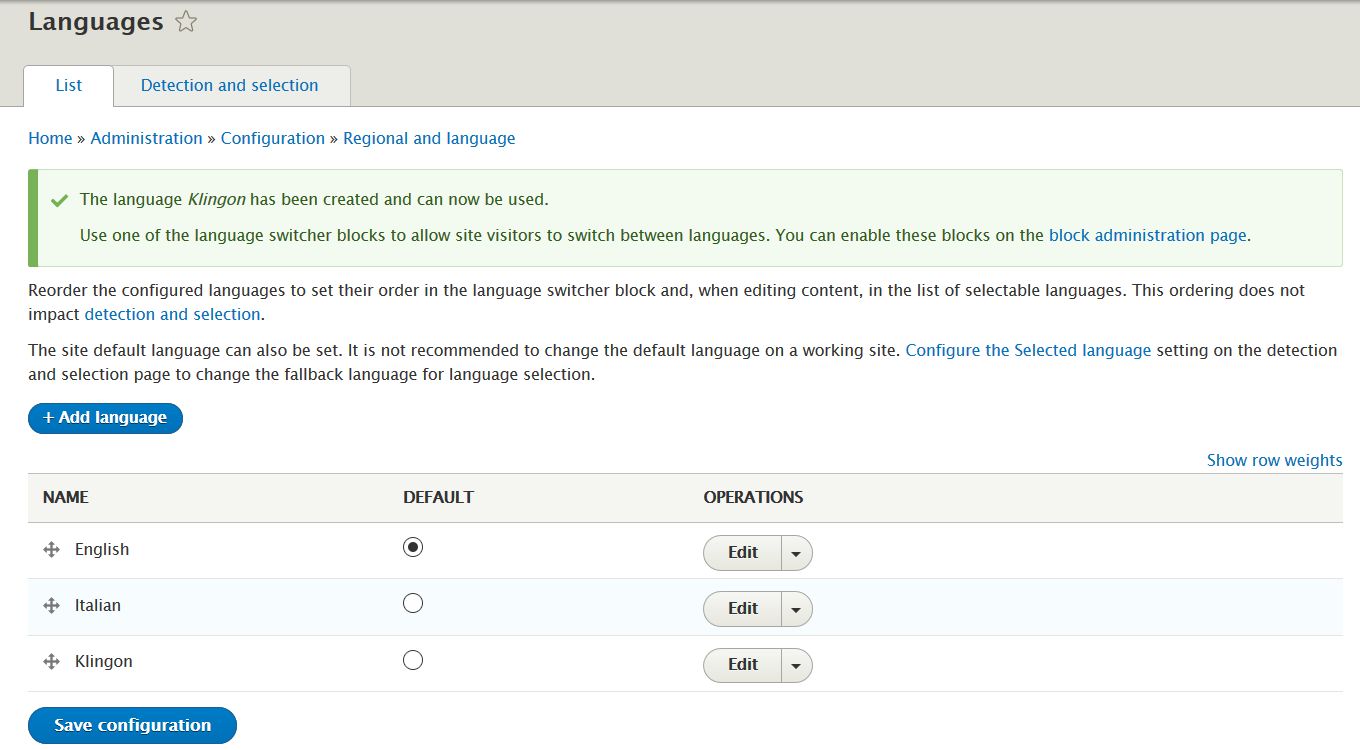Click the Configure the Selected language link

coord(1027,350)
